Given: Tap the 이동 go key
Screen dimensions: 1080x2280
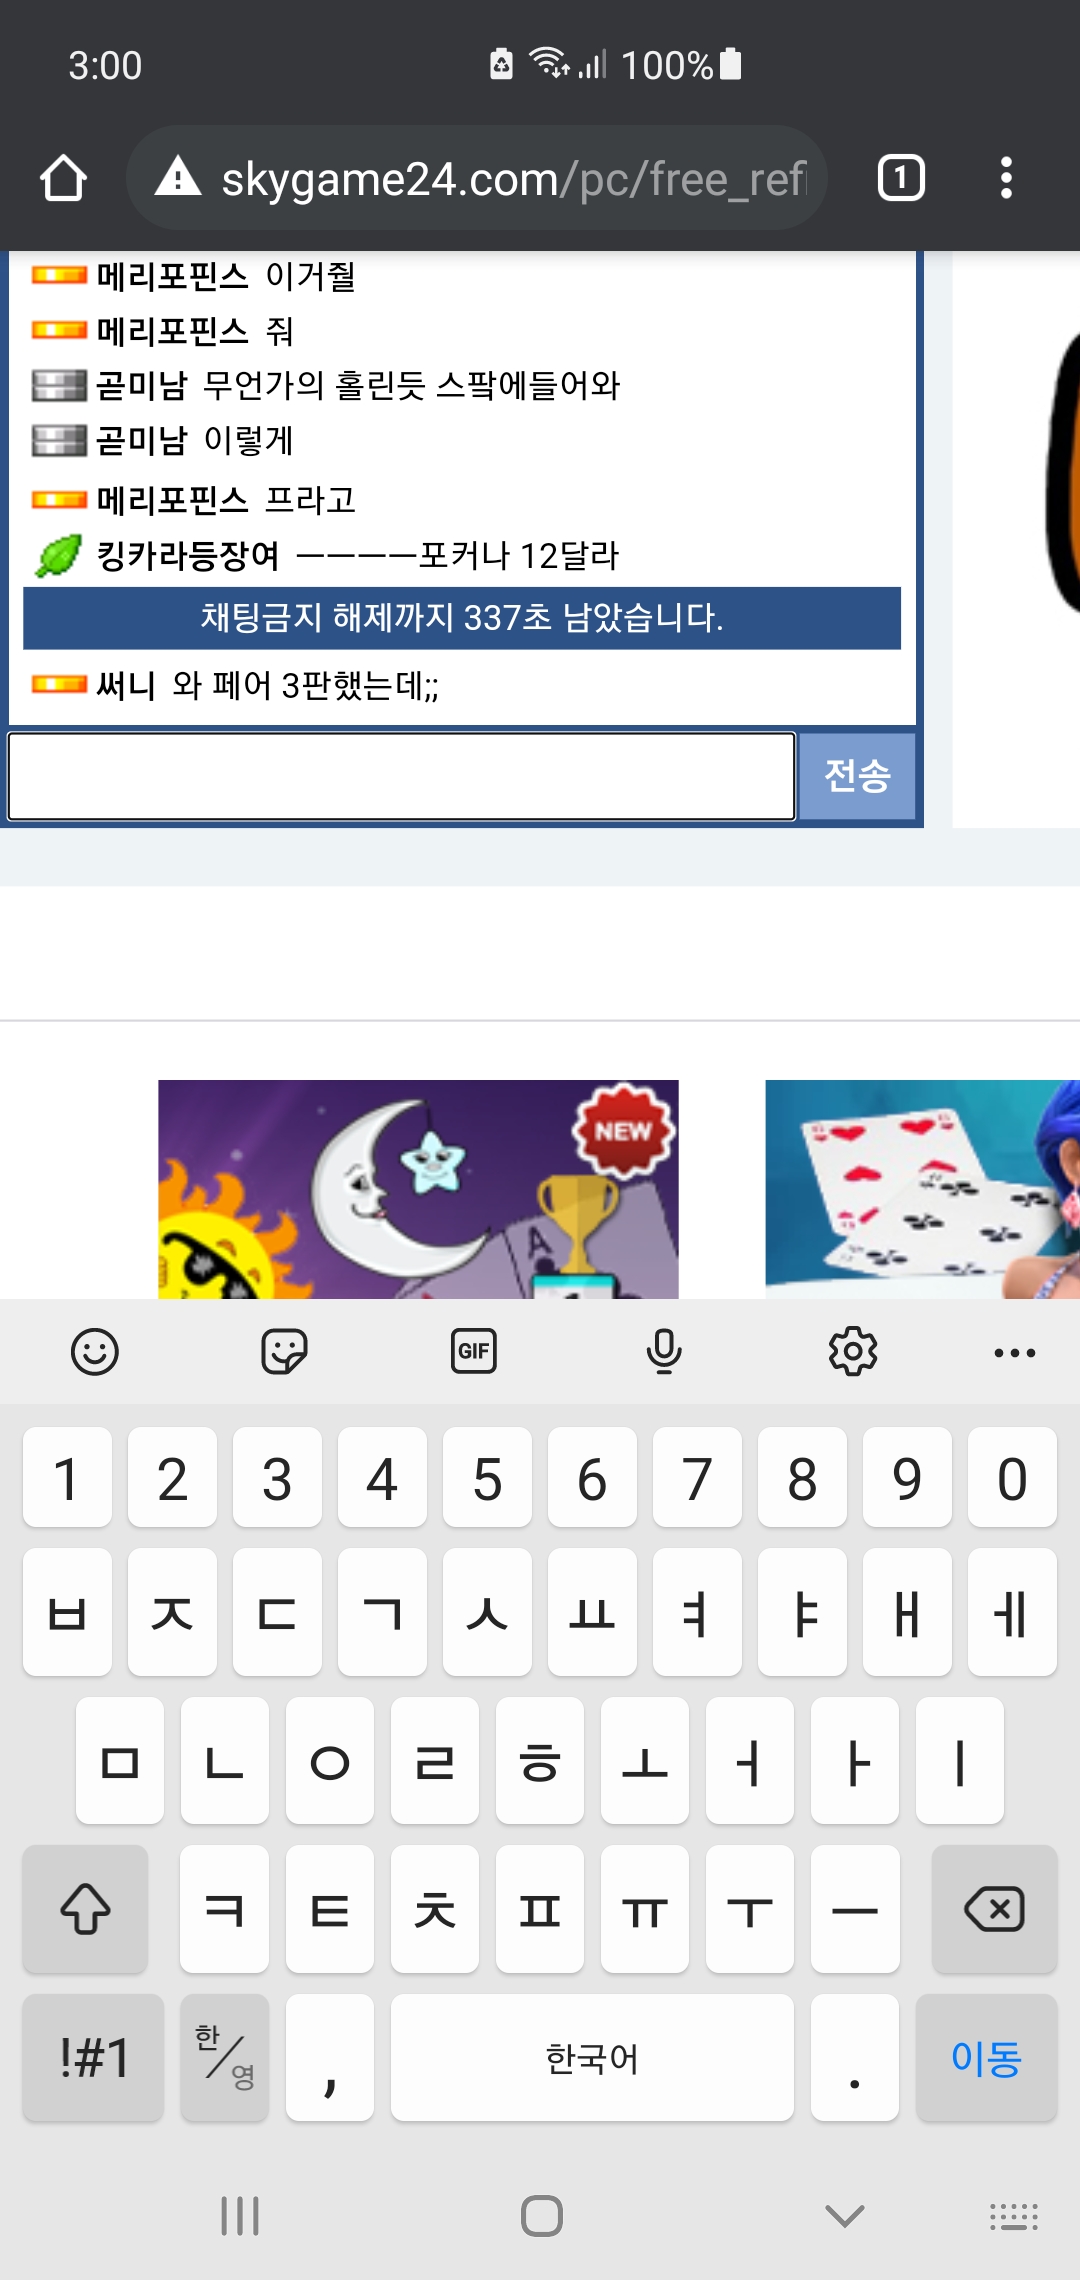Looking at the screenshot, I should pyautogui.click(x=986, y=2057).
